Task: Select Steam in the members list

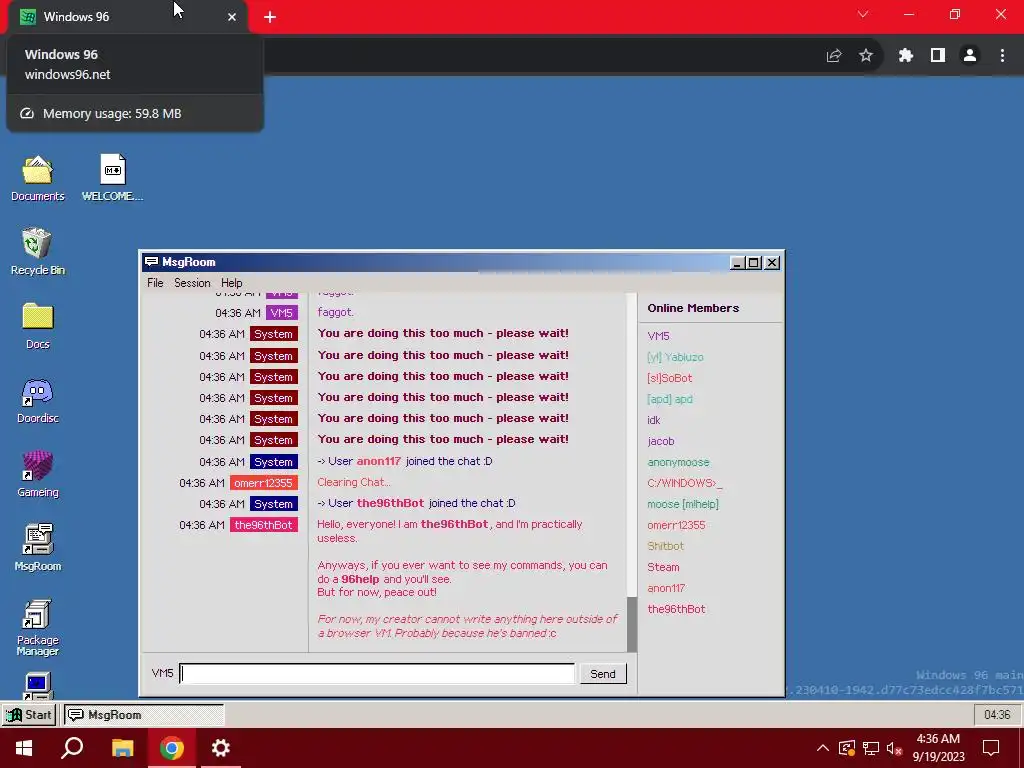Action: coord(663,567)
